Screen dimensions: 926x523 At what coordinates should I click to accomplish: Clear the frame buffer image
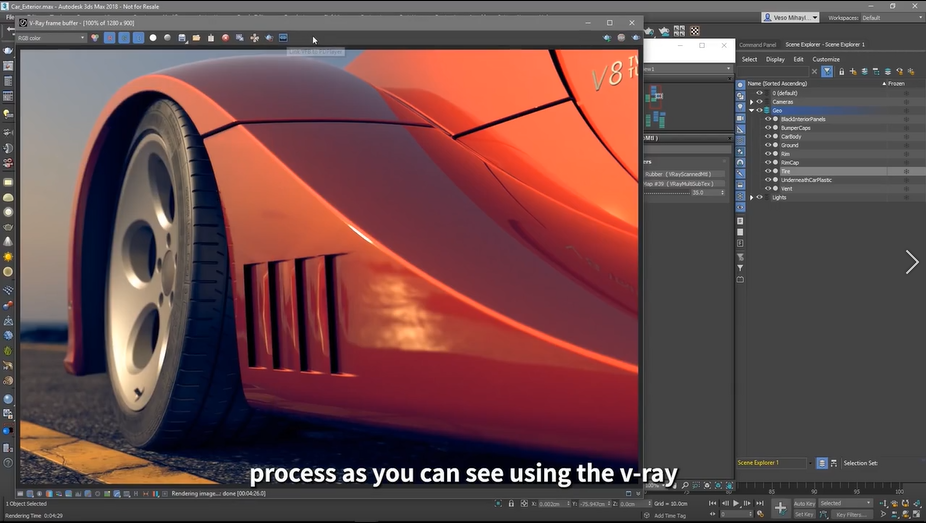tap(211, 38)
